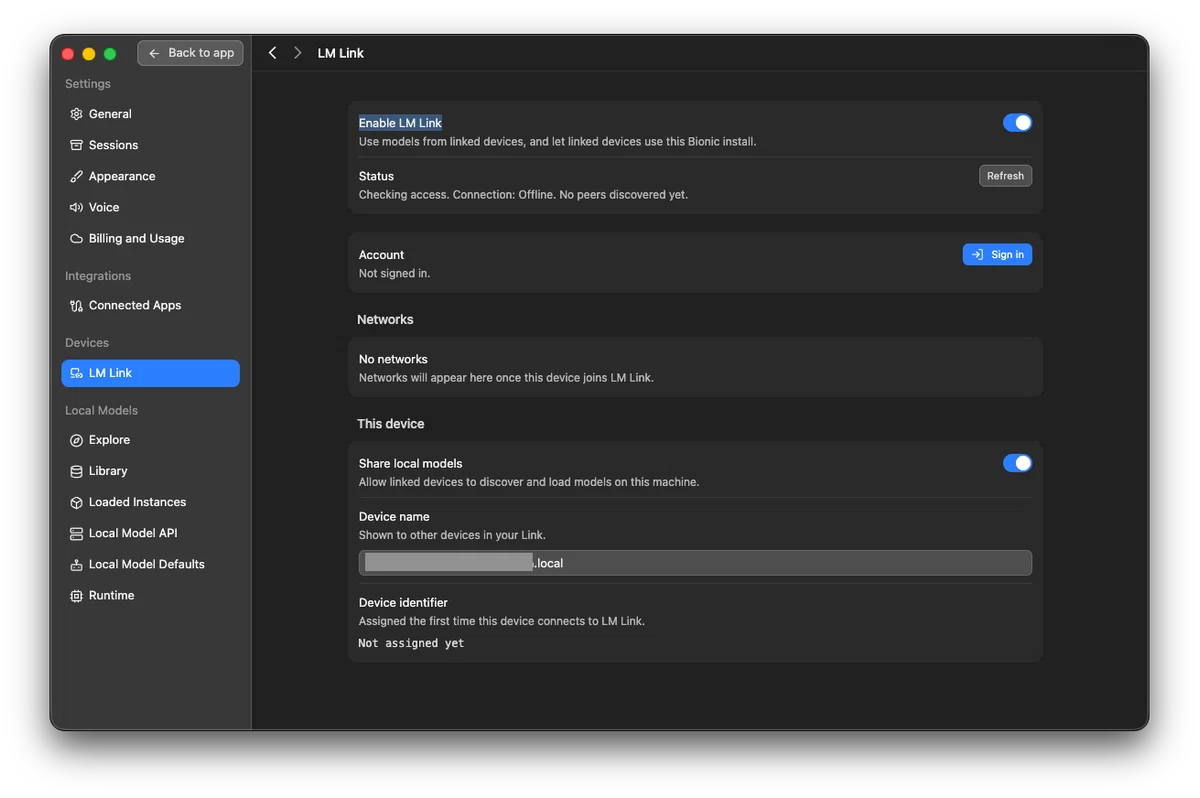Click the 'Enable LM Link' highlighted label
Image resolution: width=1200 pixels, height=798 pixels.
coord(400,123)
